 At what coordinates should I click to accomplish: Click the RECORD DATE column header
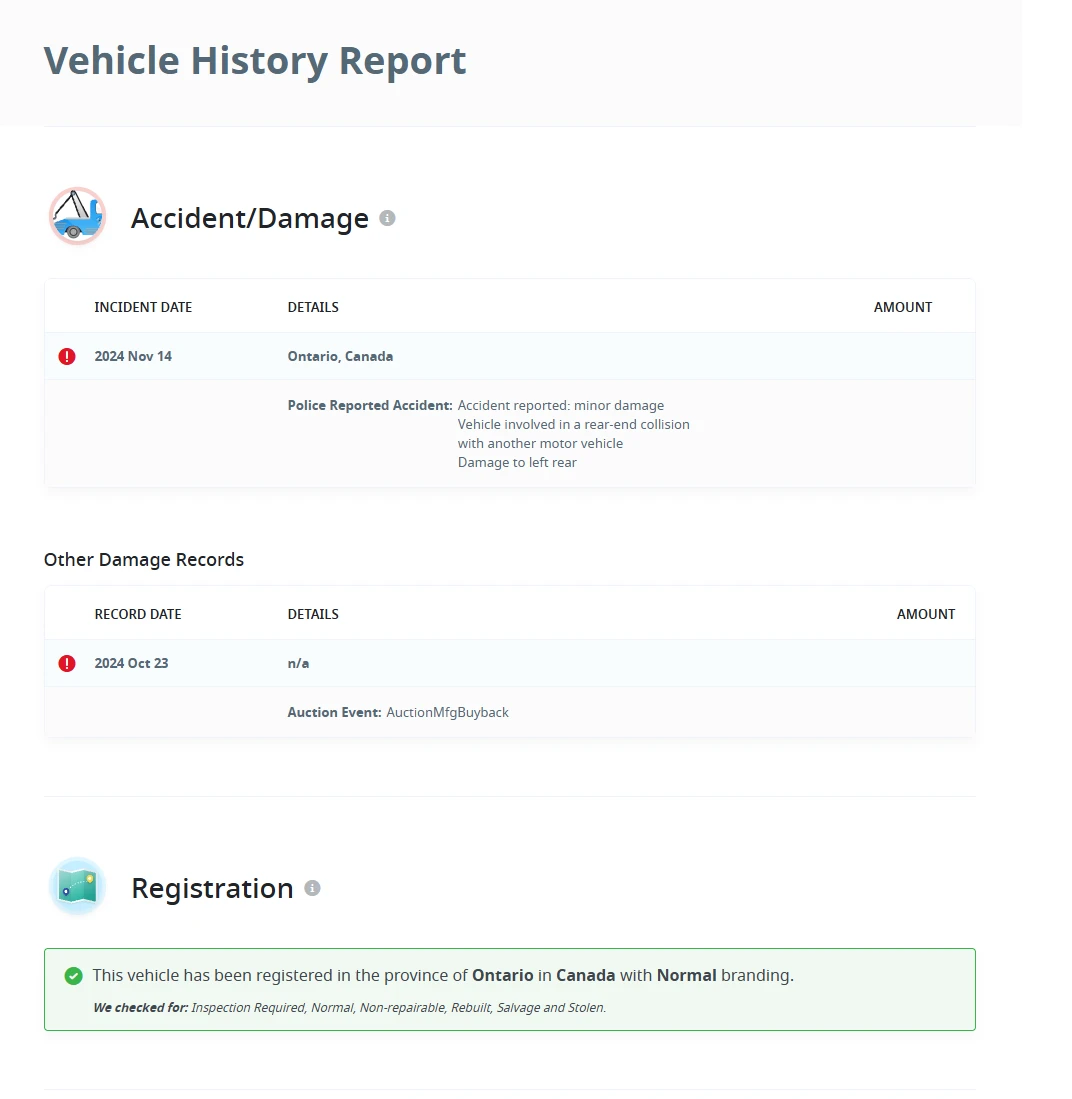pyautogui.click(x=138, y=614)
